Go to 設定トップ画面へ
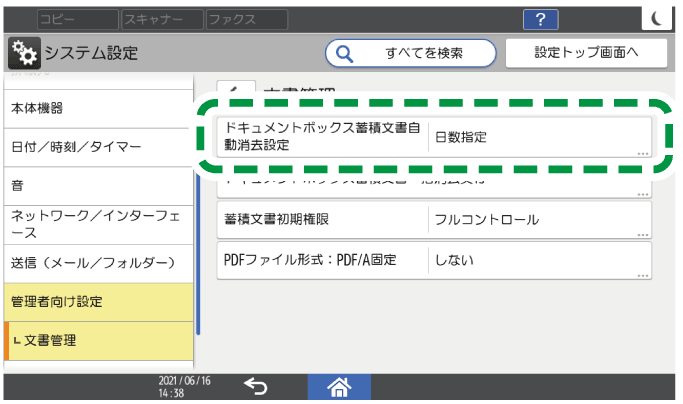The width and height of the screenshot is (683, 404). tap(586, 53)
